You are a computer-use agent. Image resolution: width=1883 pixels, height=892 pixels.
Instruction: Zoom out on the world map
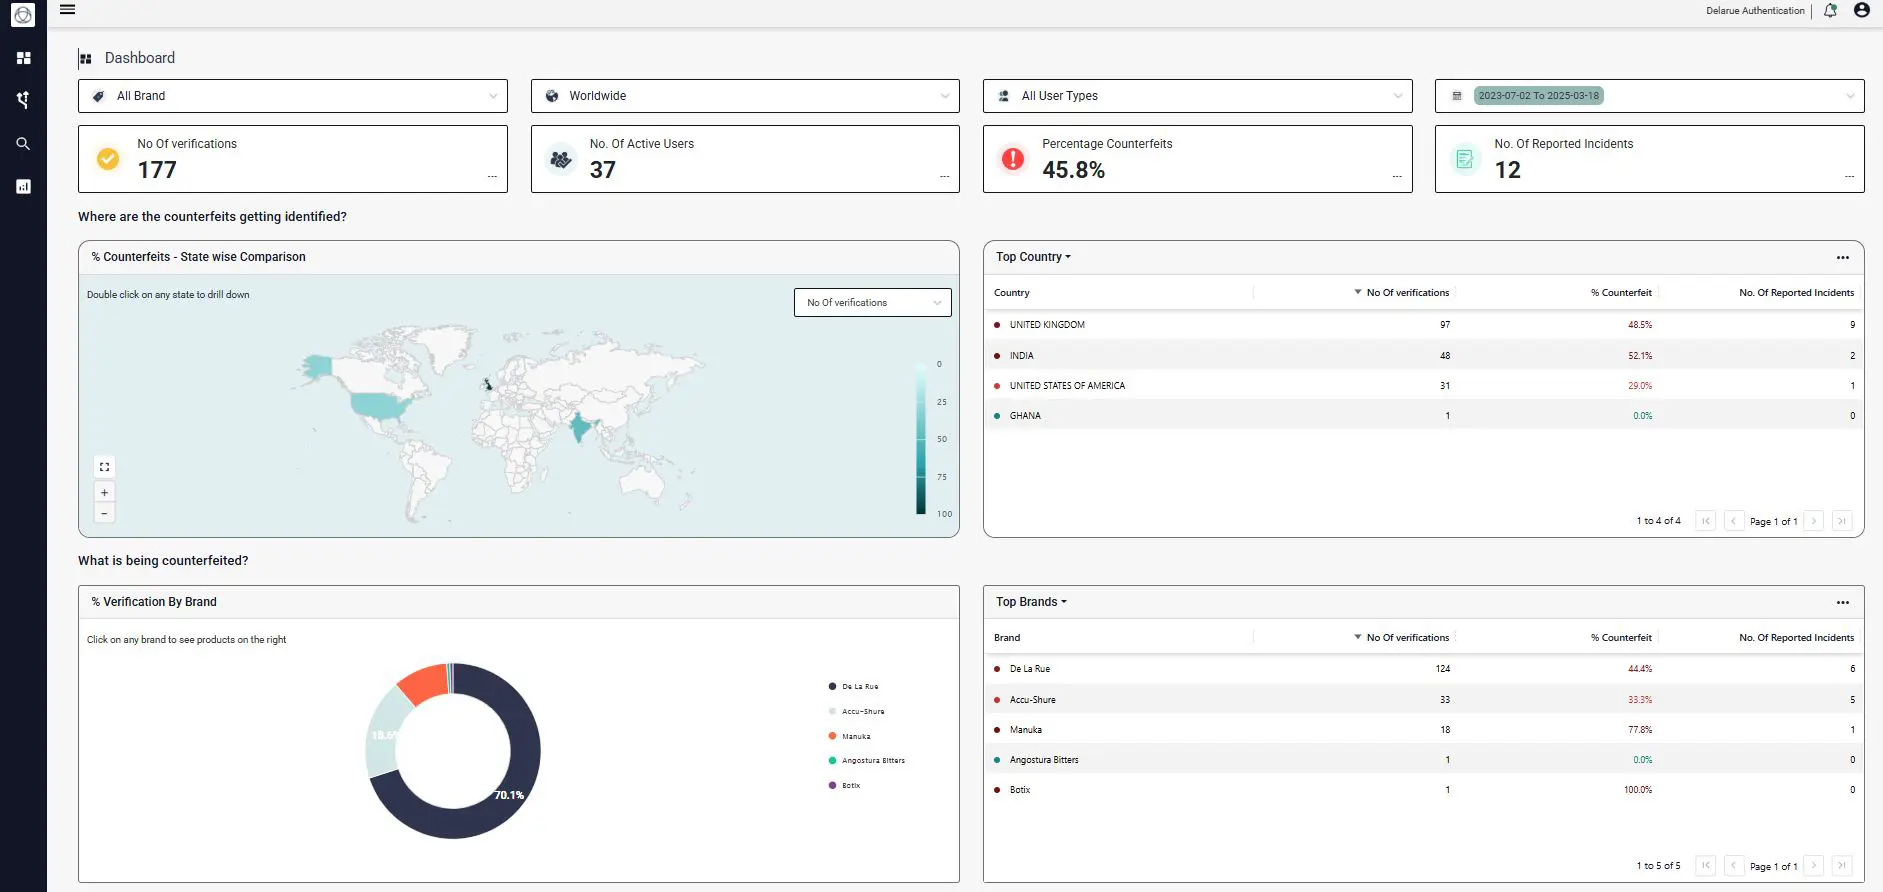point(104,513)
